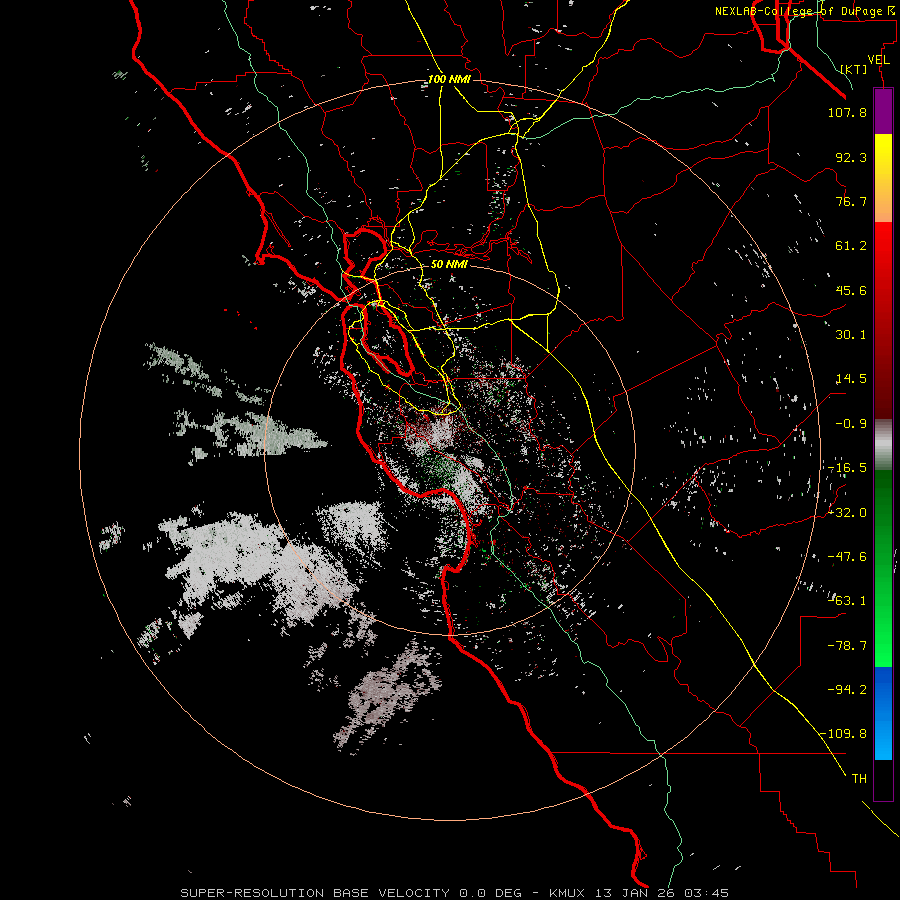The height and width of the screenshot is (900, 900).
Task: Click the "VEL" legend heading
Action: pyautogui.click(x=879, y=60)
